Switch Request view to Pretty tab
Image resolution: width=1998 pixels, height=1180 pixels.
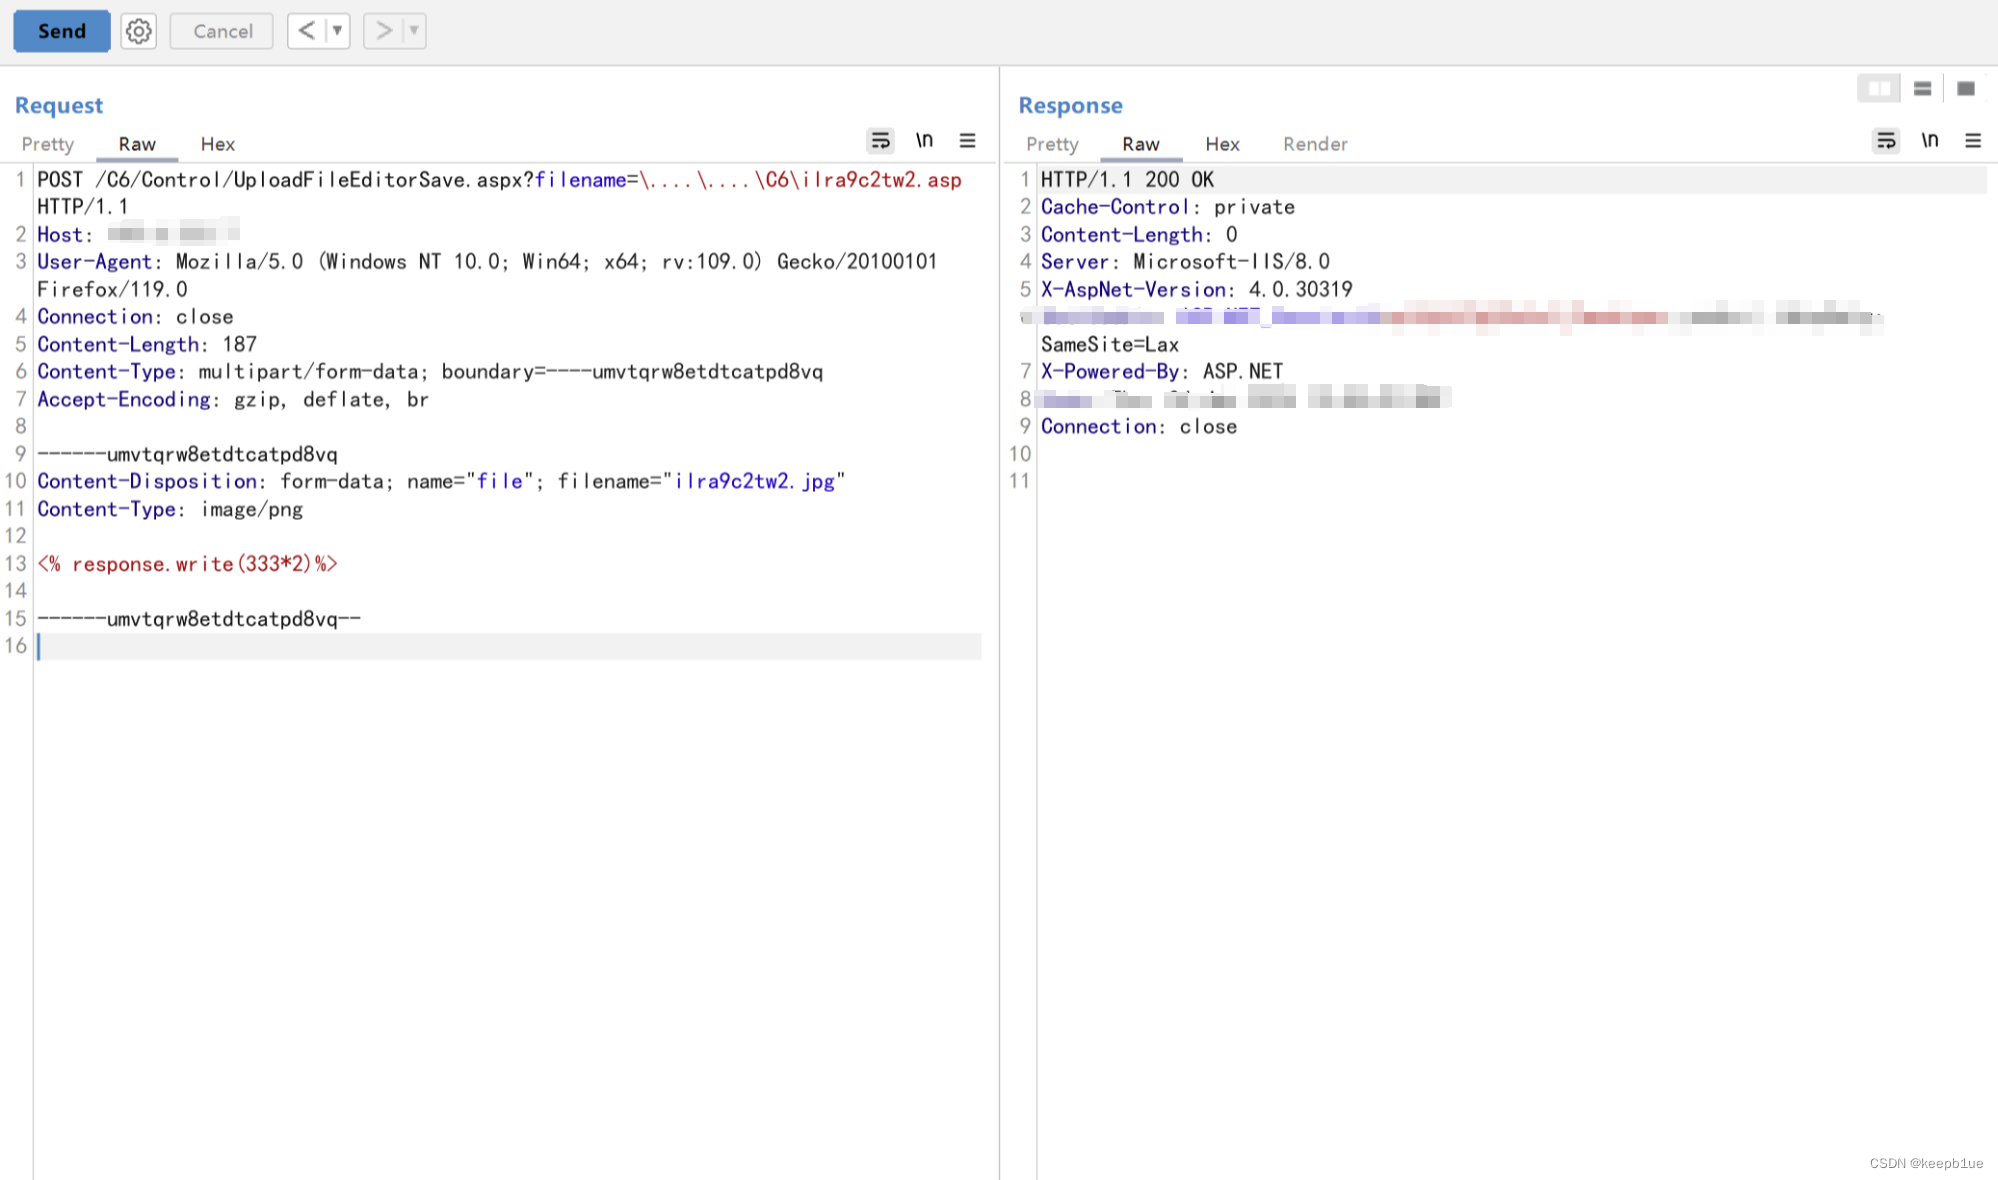[x=48, y=144]
